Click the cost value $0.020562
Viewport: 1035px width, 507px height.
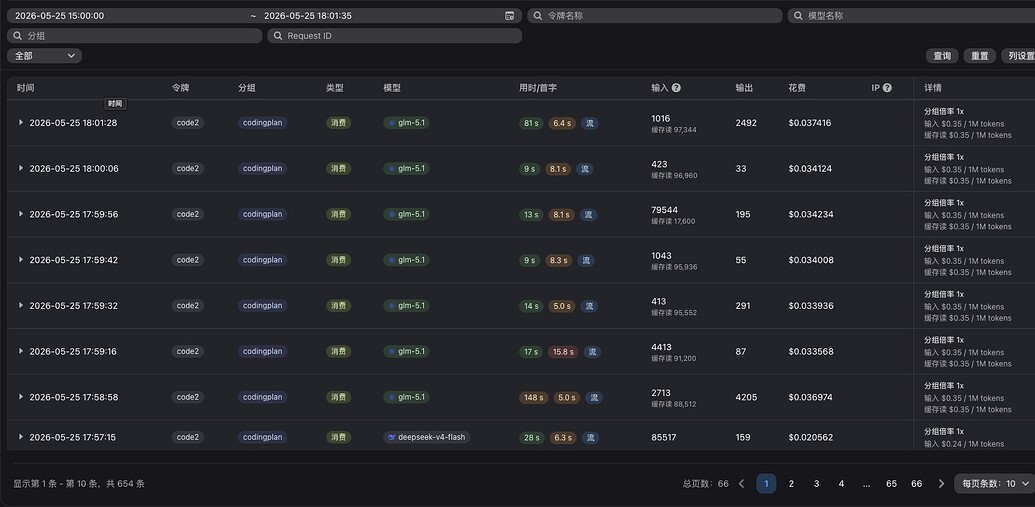[x=810, y=437]
